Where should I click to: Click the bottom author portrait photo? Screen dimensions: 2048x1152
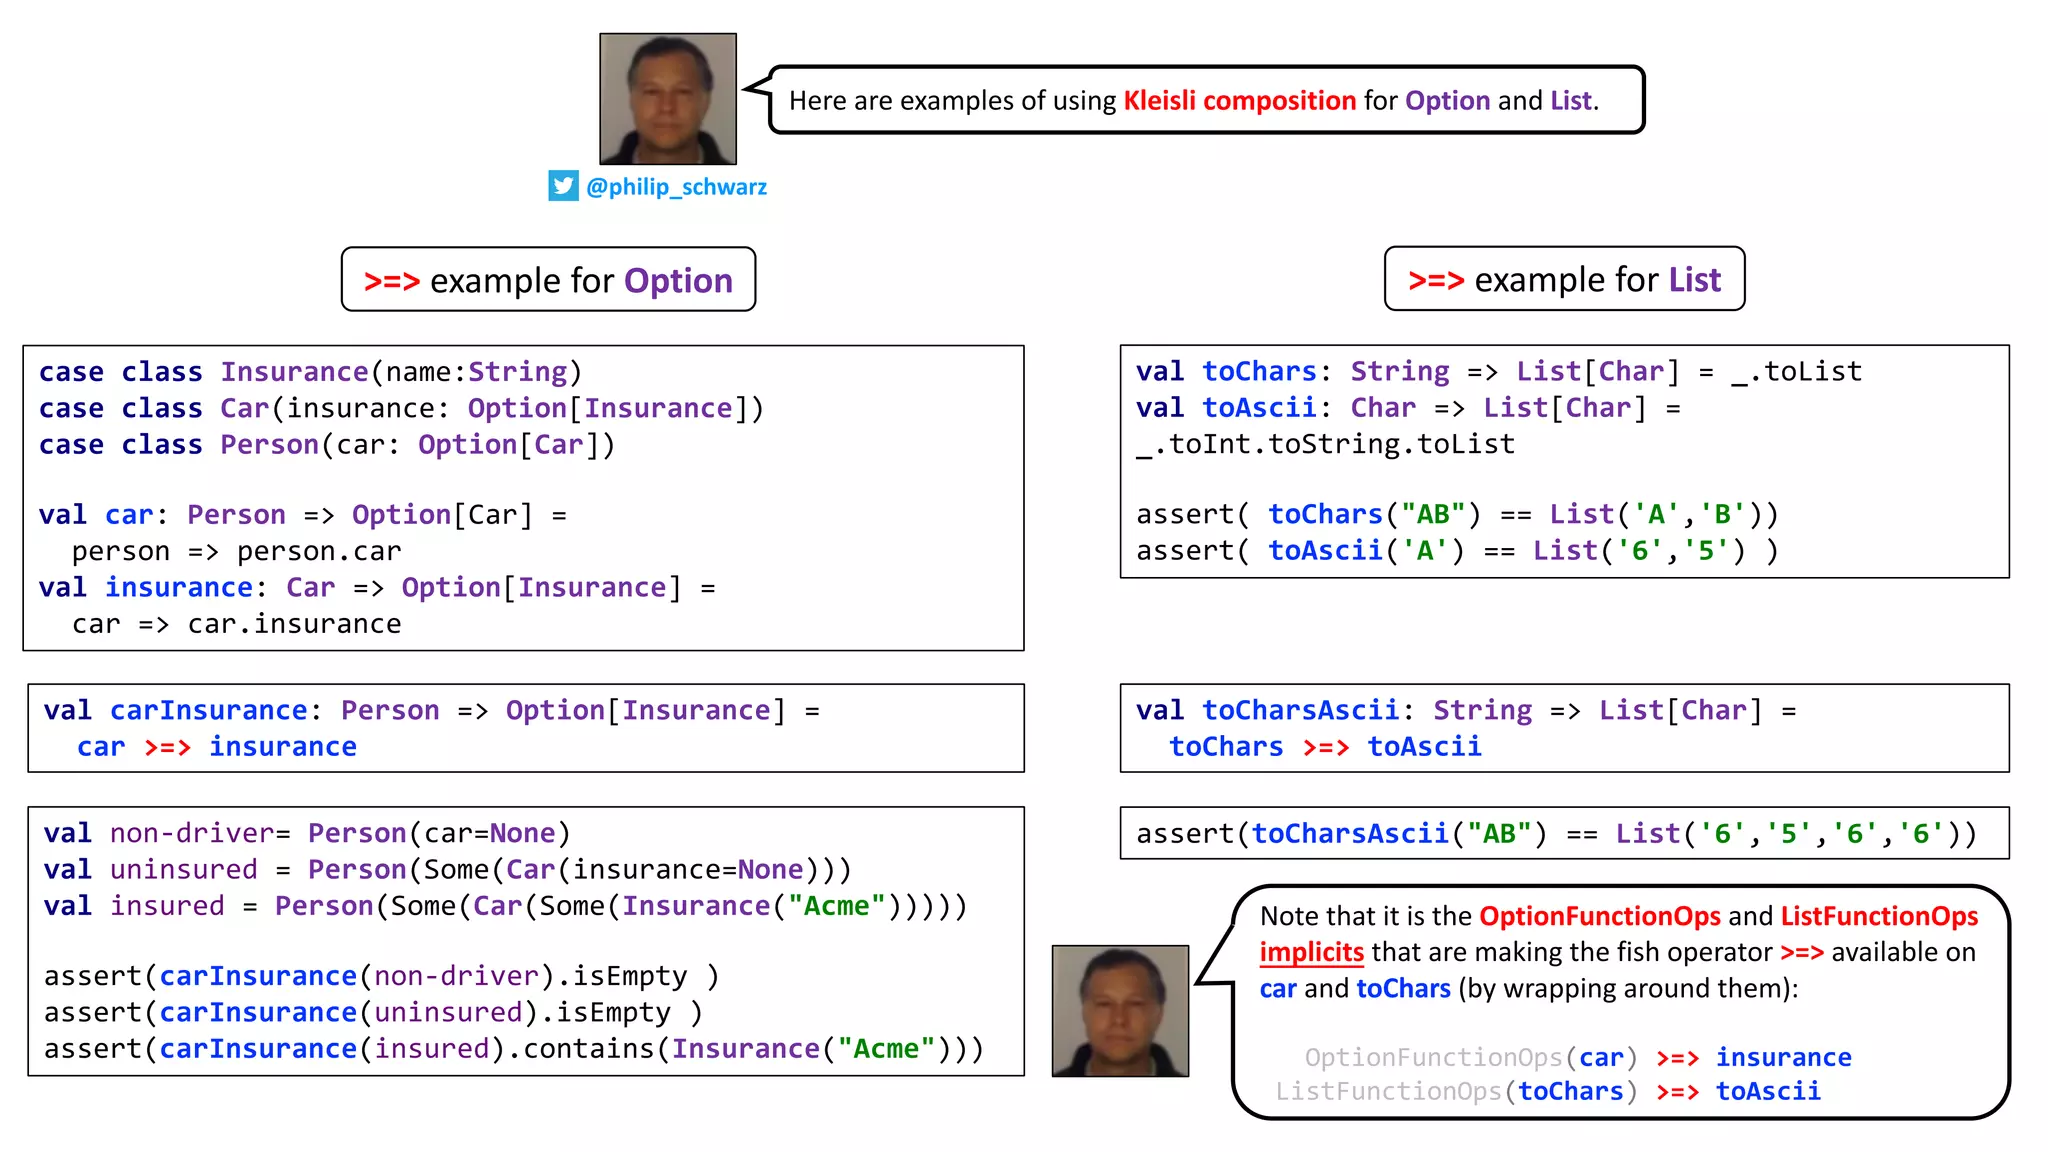click(1120, 1010)
